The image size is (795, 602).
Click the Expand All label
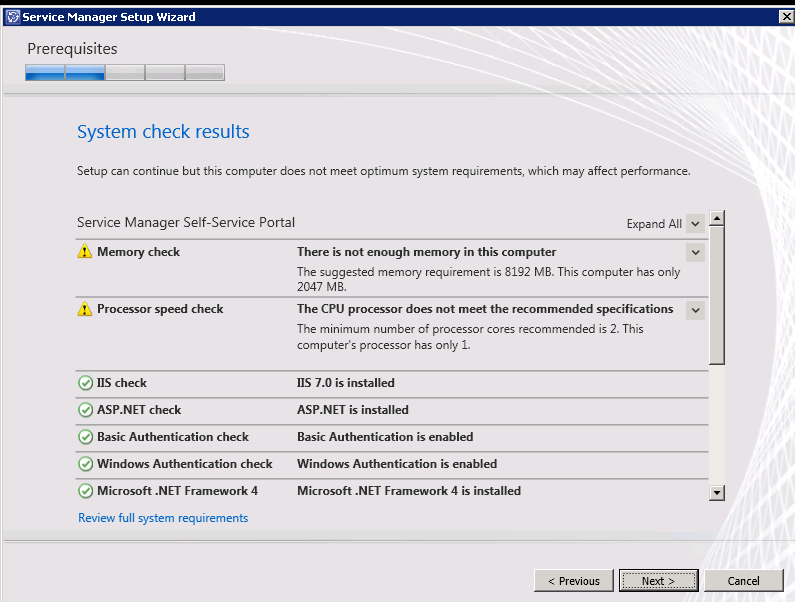[654, 224]
